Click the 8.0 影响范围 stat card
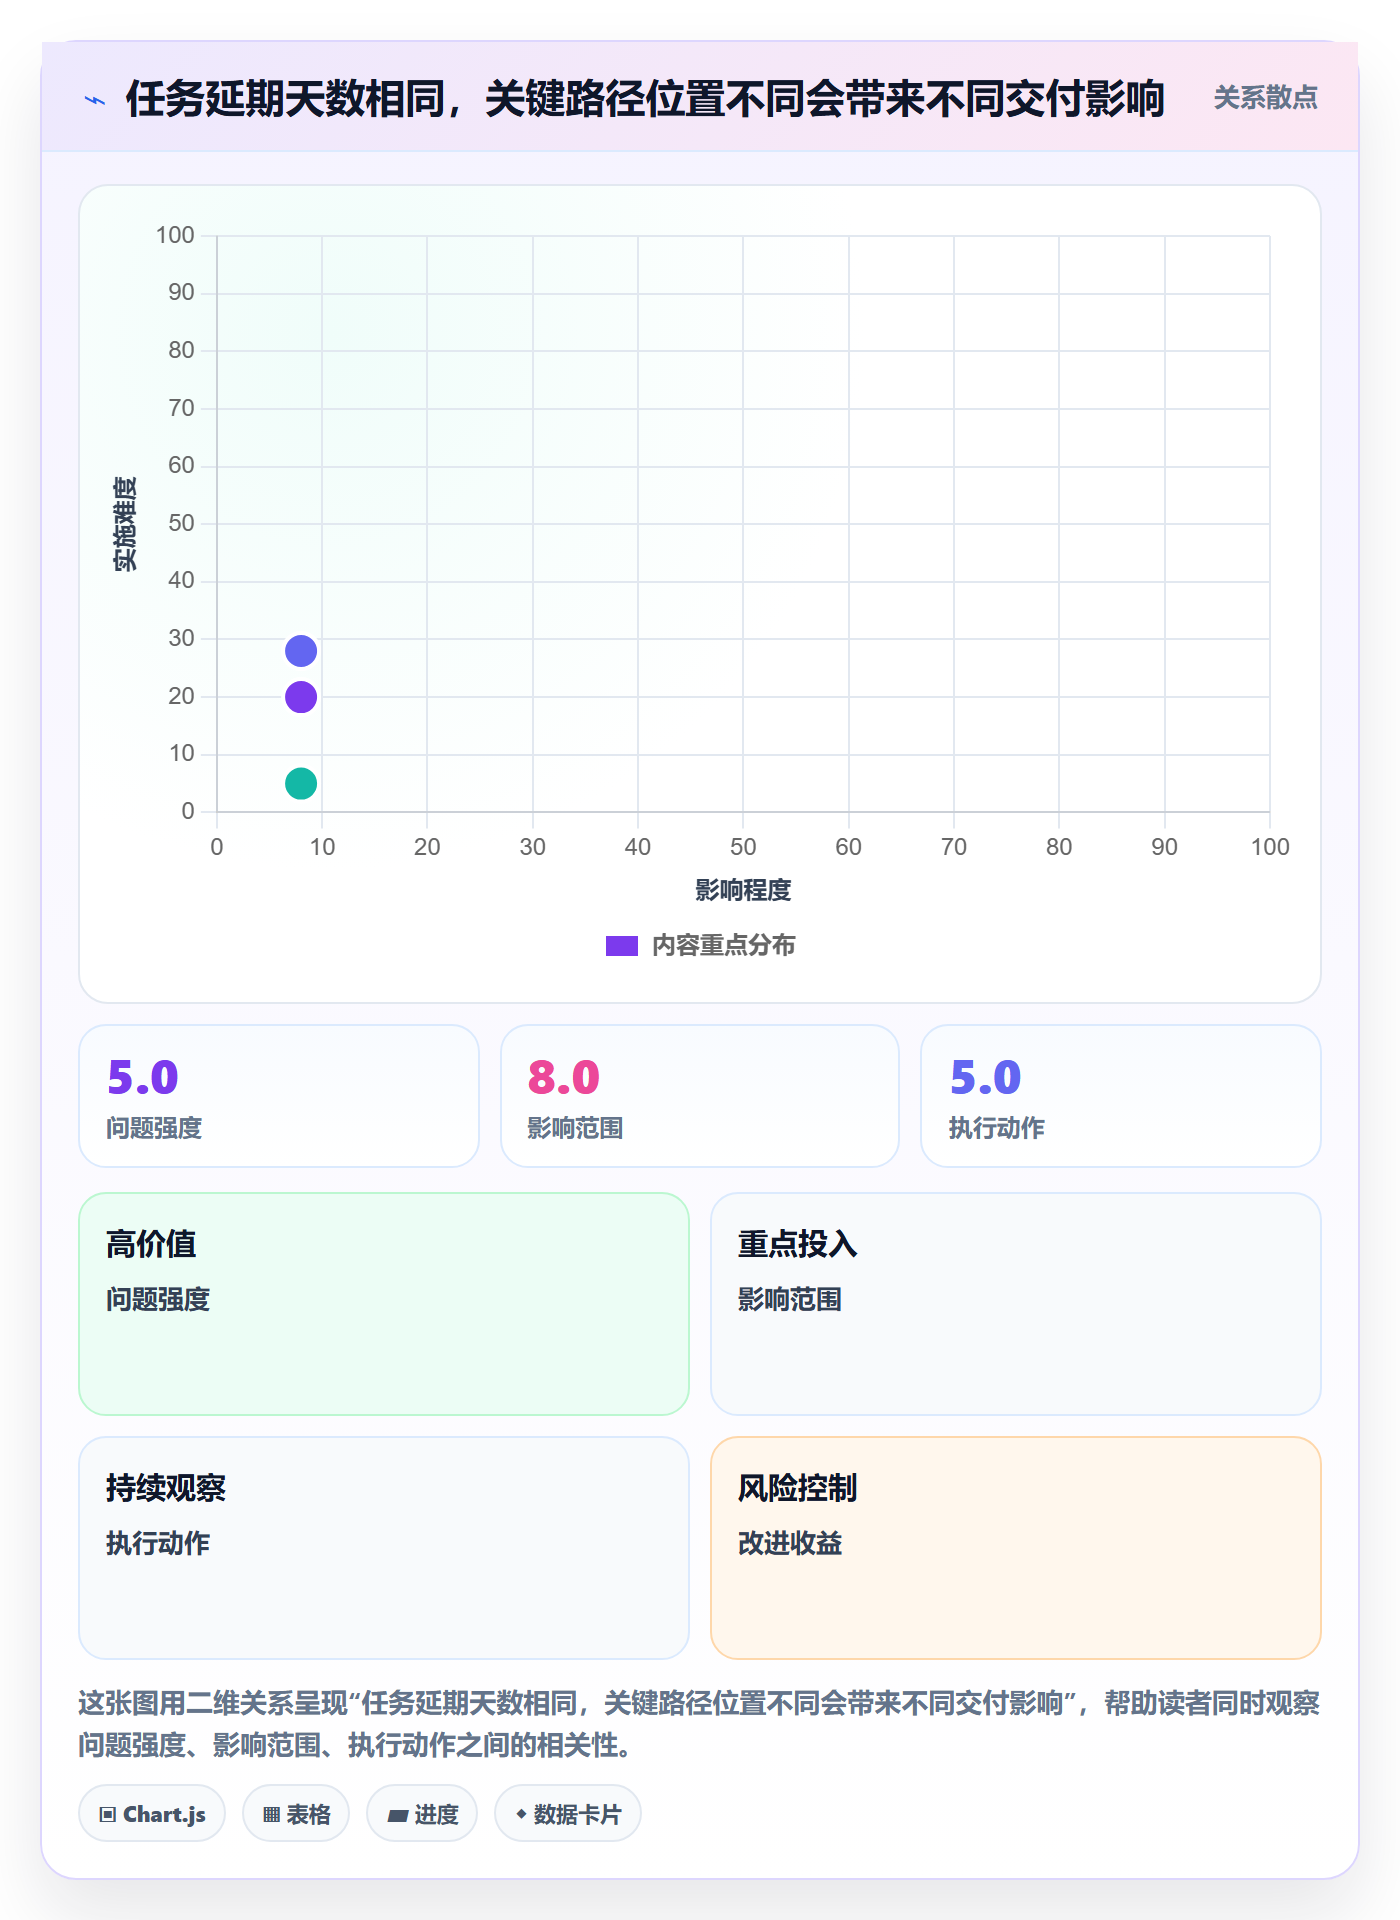1400x1920 pixels. [700, 1096]
